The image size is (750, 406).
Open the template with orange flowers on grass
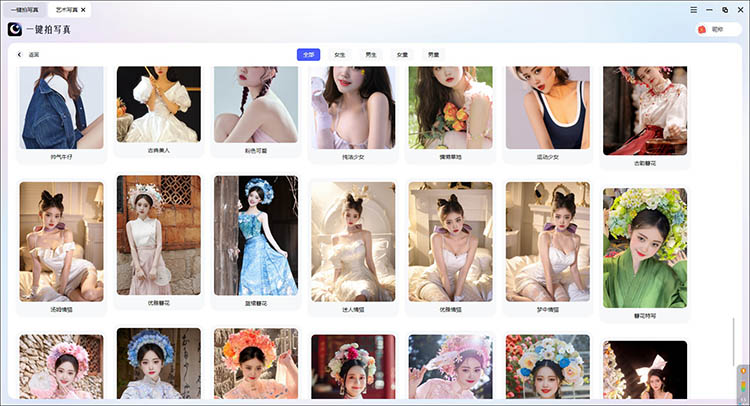click(x=451, y=108)
